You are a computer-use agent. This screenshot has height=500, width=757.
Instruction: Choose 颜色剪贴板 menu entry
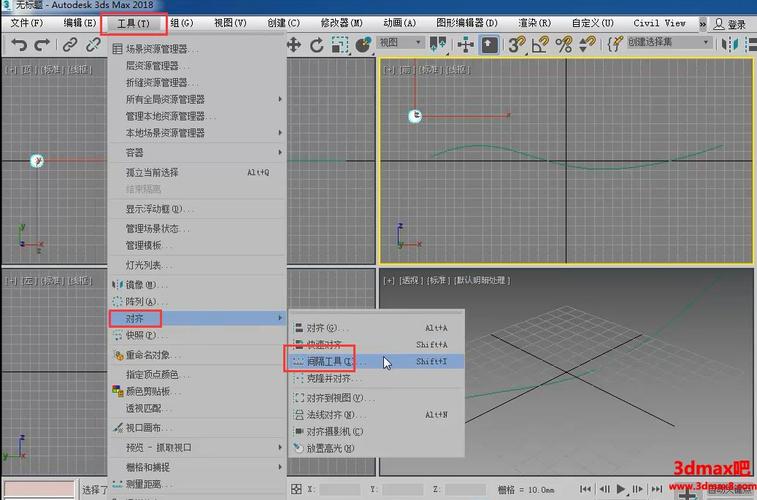tap(197, 391)
